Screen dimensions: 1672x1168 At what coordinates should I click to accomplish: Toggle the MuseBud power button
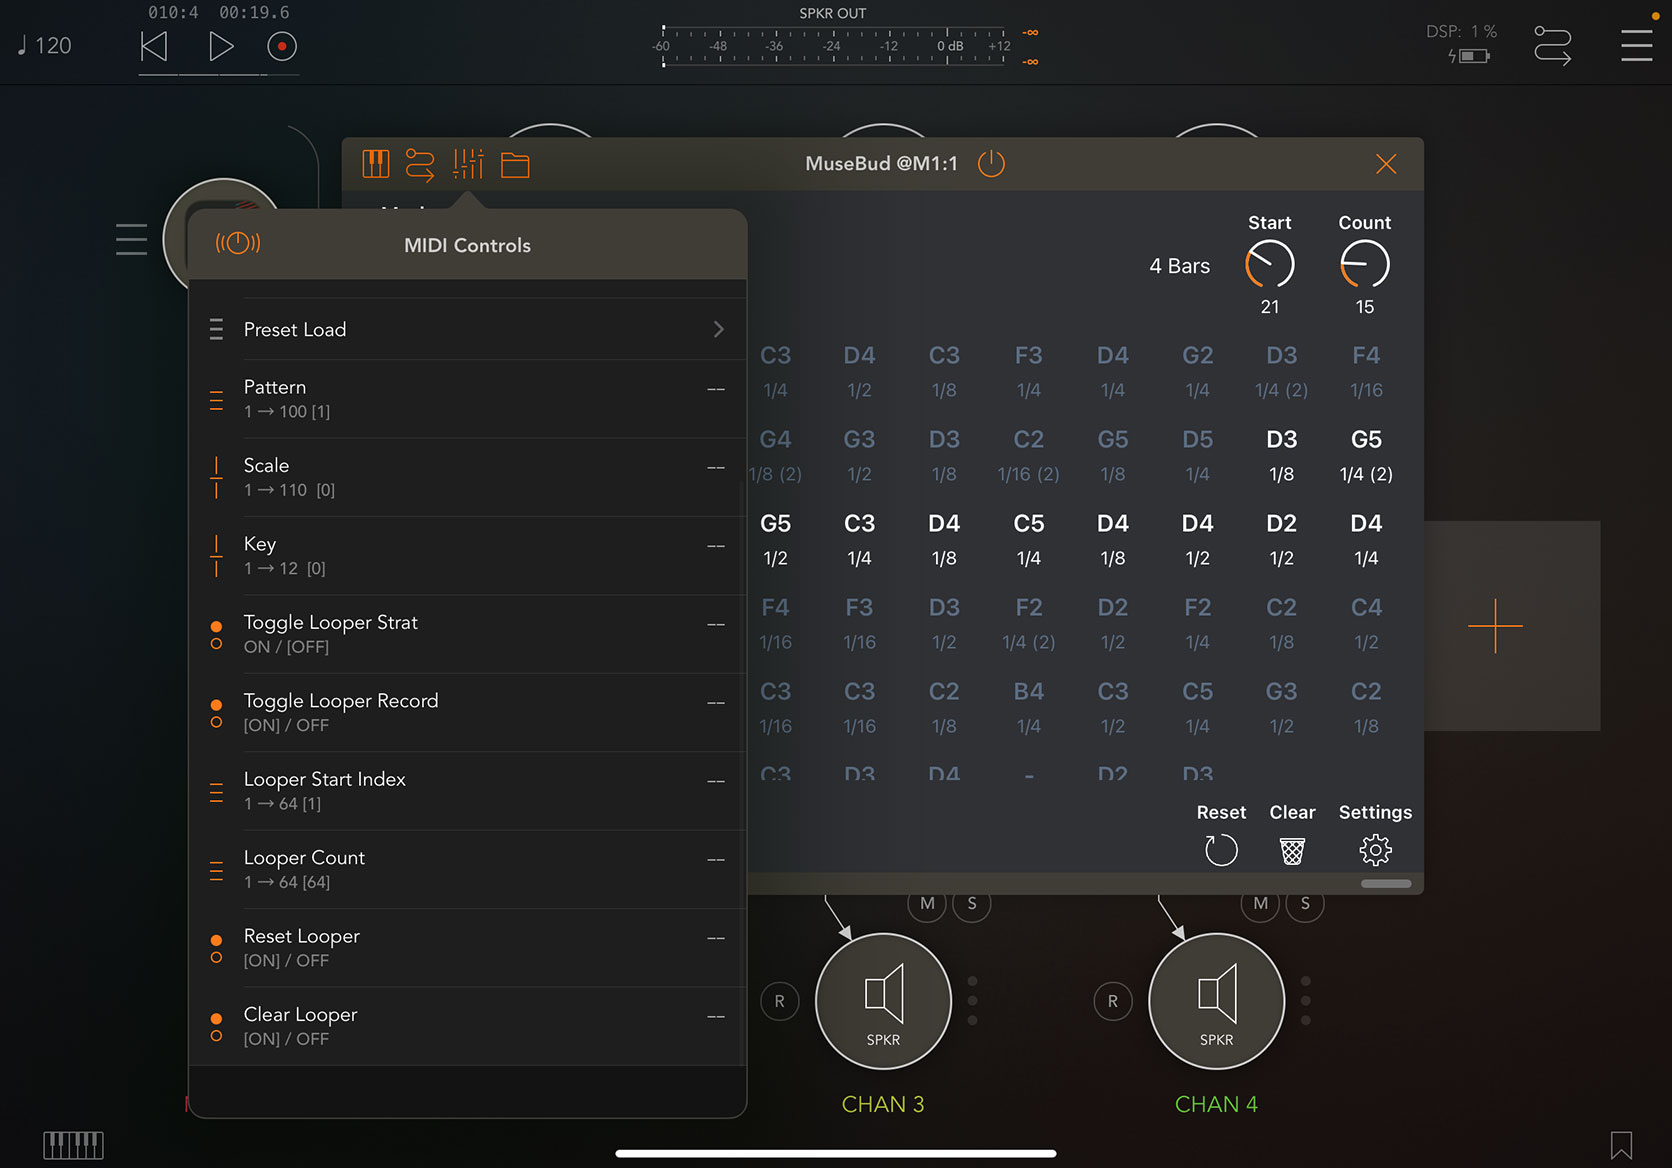point(991,164)
